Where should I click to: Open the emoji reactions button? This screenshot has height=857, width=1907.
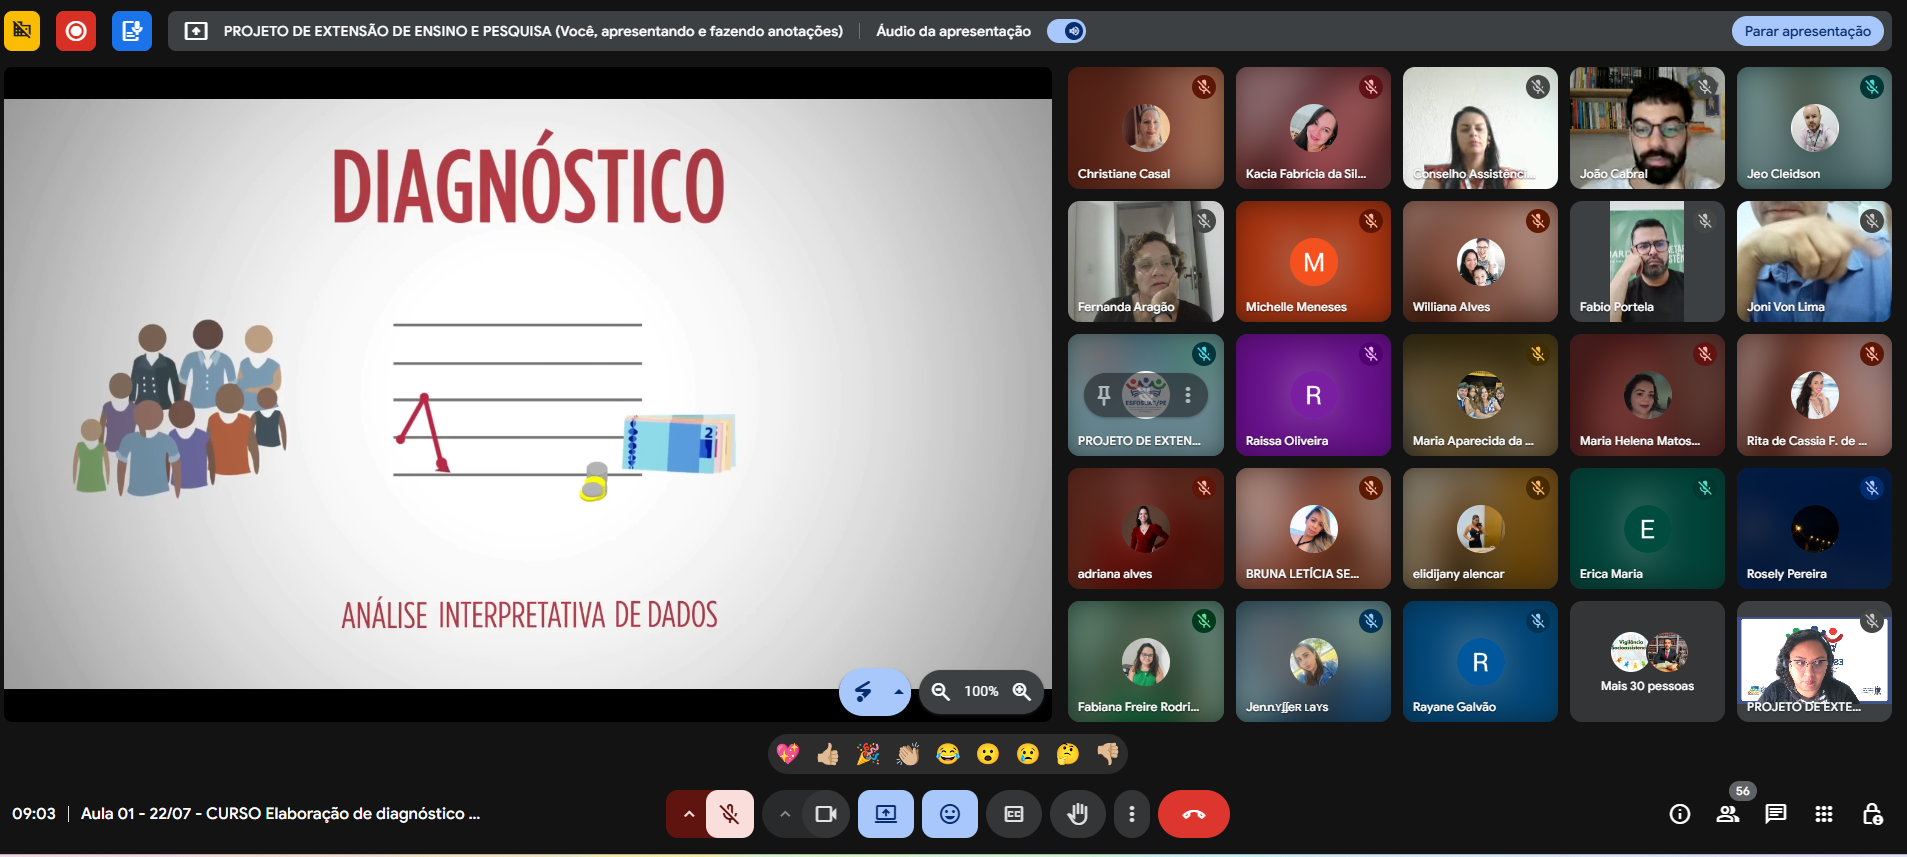tap(950, 814)
